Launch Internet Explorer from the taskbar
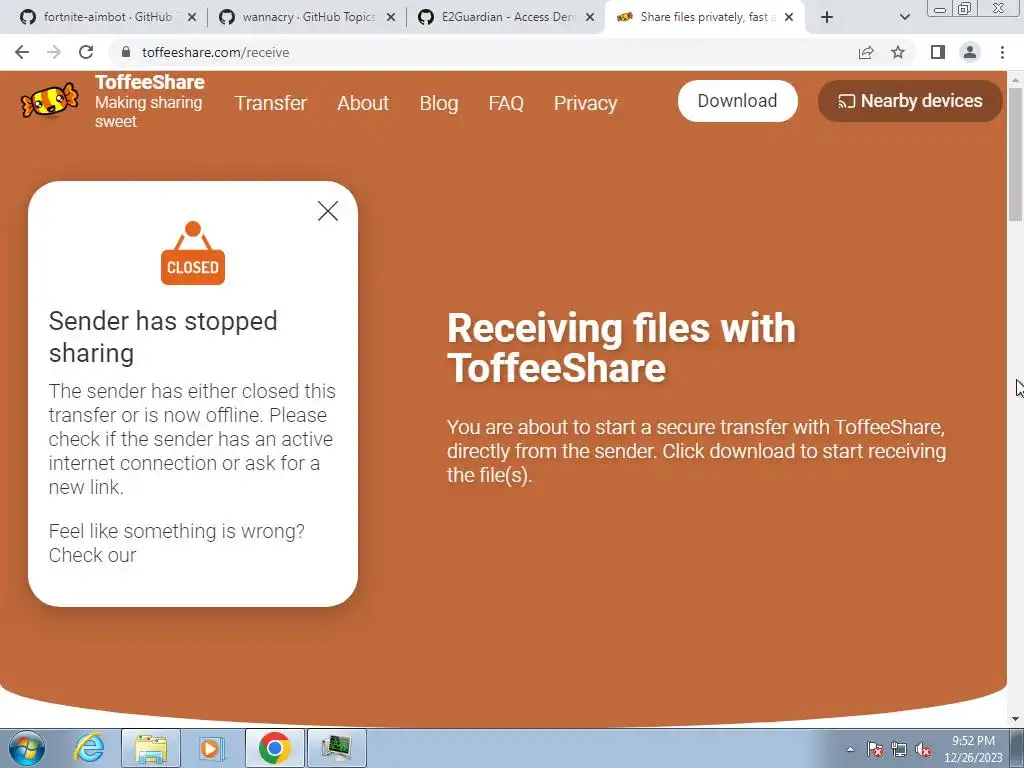The height and width of the screenshot is (768, 1024). point(89,748)
